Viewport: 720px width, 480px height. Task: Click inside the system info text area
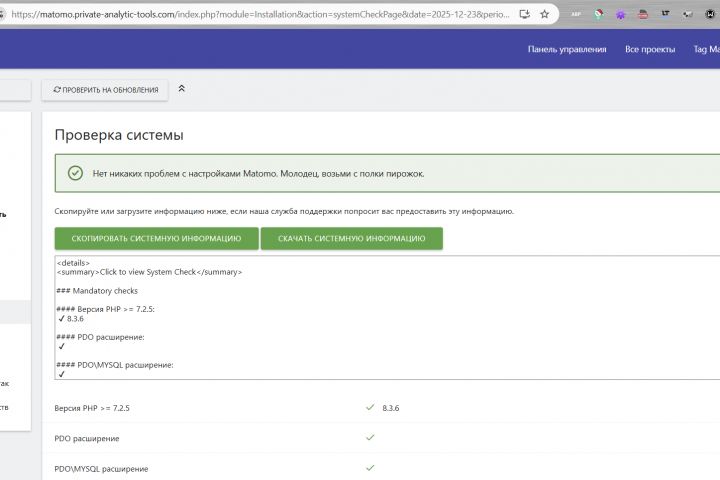click(x=387, y=318)
